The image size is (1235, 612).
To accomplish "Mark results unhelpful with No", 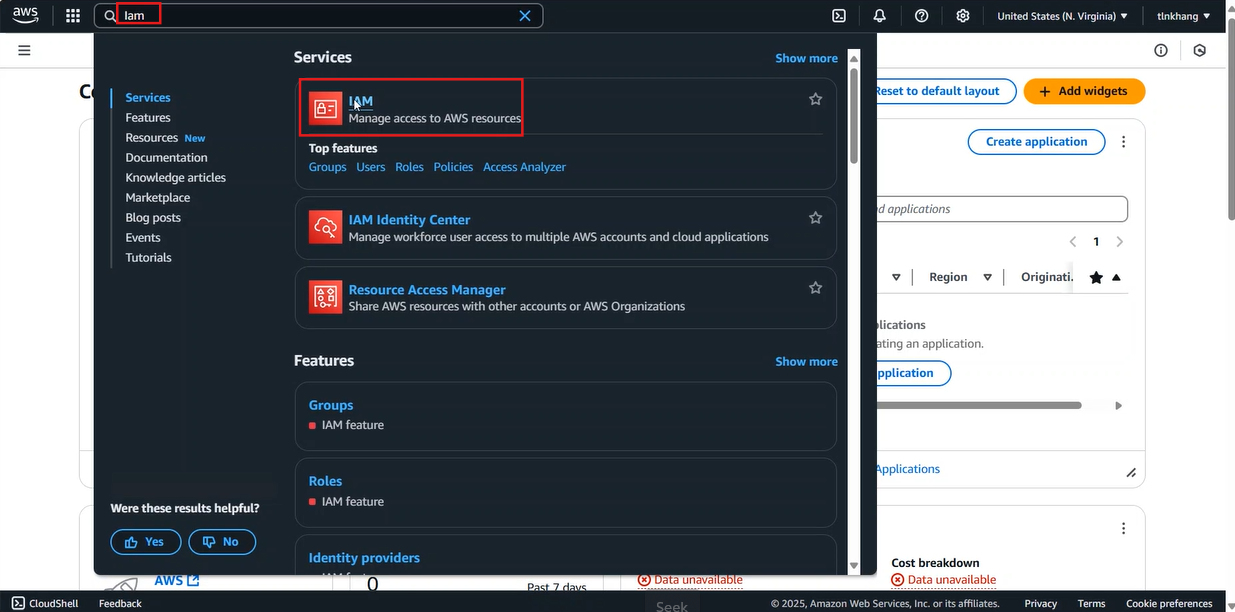I will [x=222, y=542].
